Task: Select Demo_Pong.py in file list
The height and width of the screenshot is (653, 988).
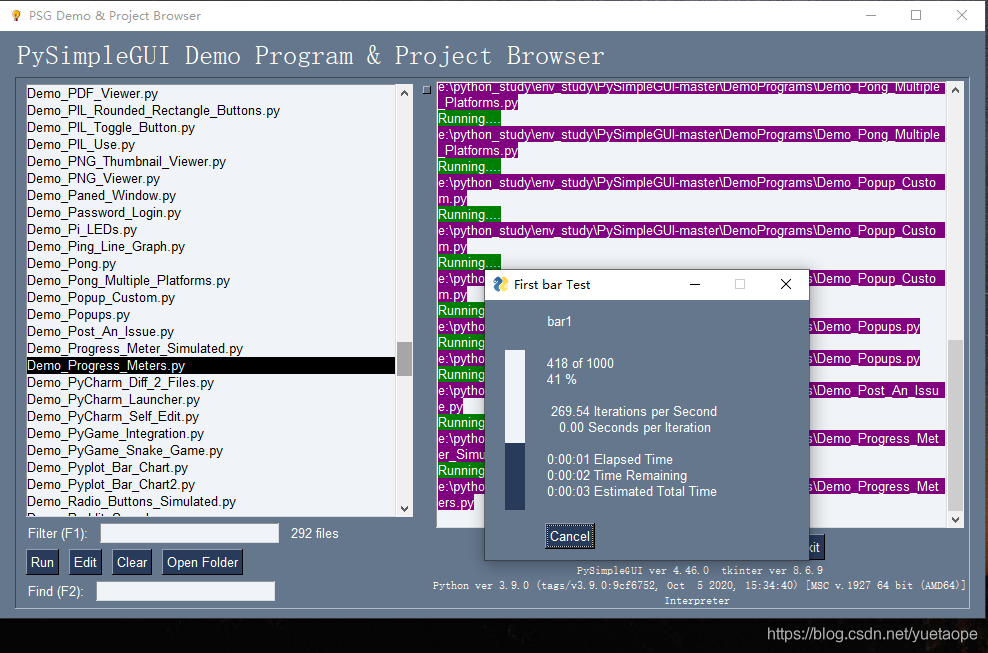Action: tap(210, 263)
